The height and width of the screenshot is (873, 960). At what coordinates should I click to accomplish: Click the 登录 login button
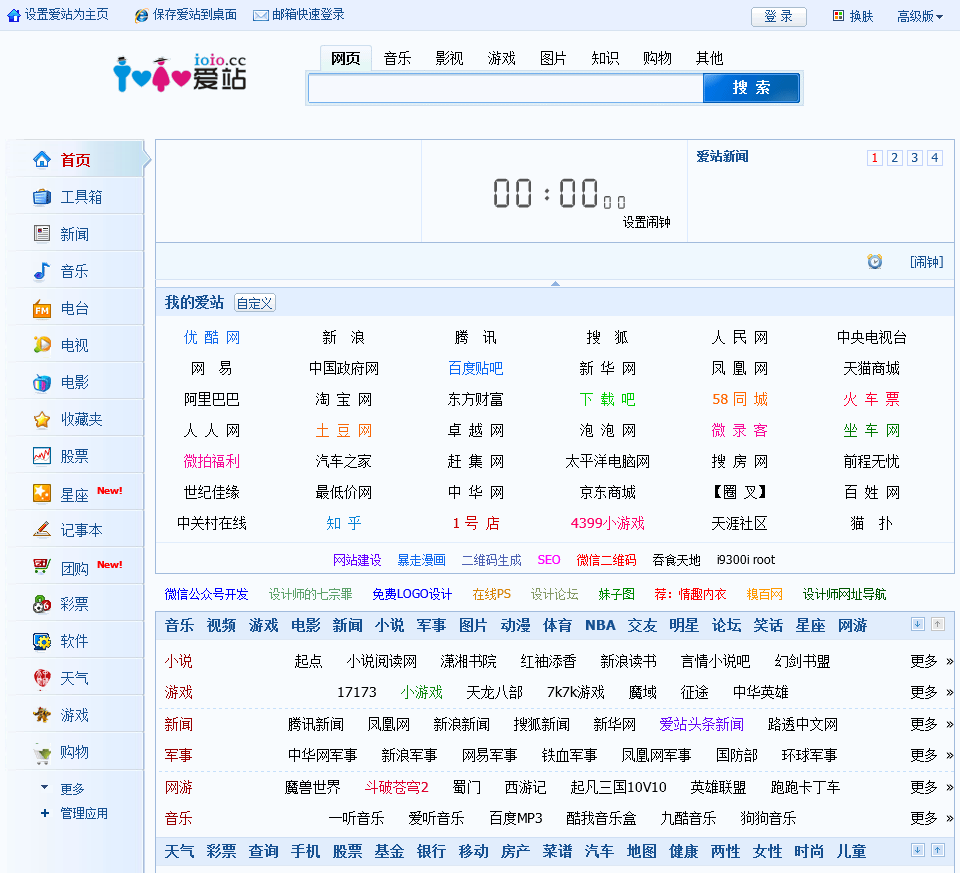[778, 16]
